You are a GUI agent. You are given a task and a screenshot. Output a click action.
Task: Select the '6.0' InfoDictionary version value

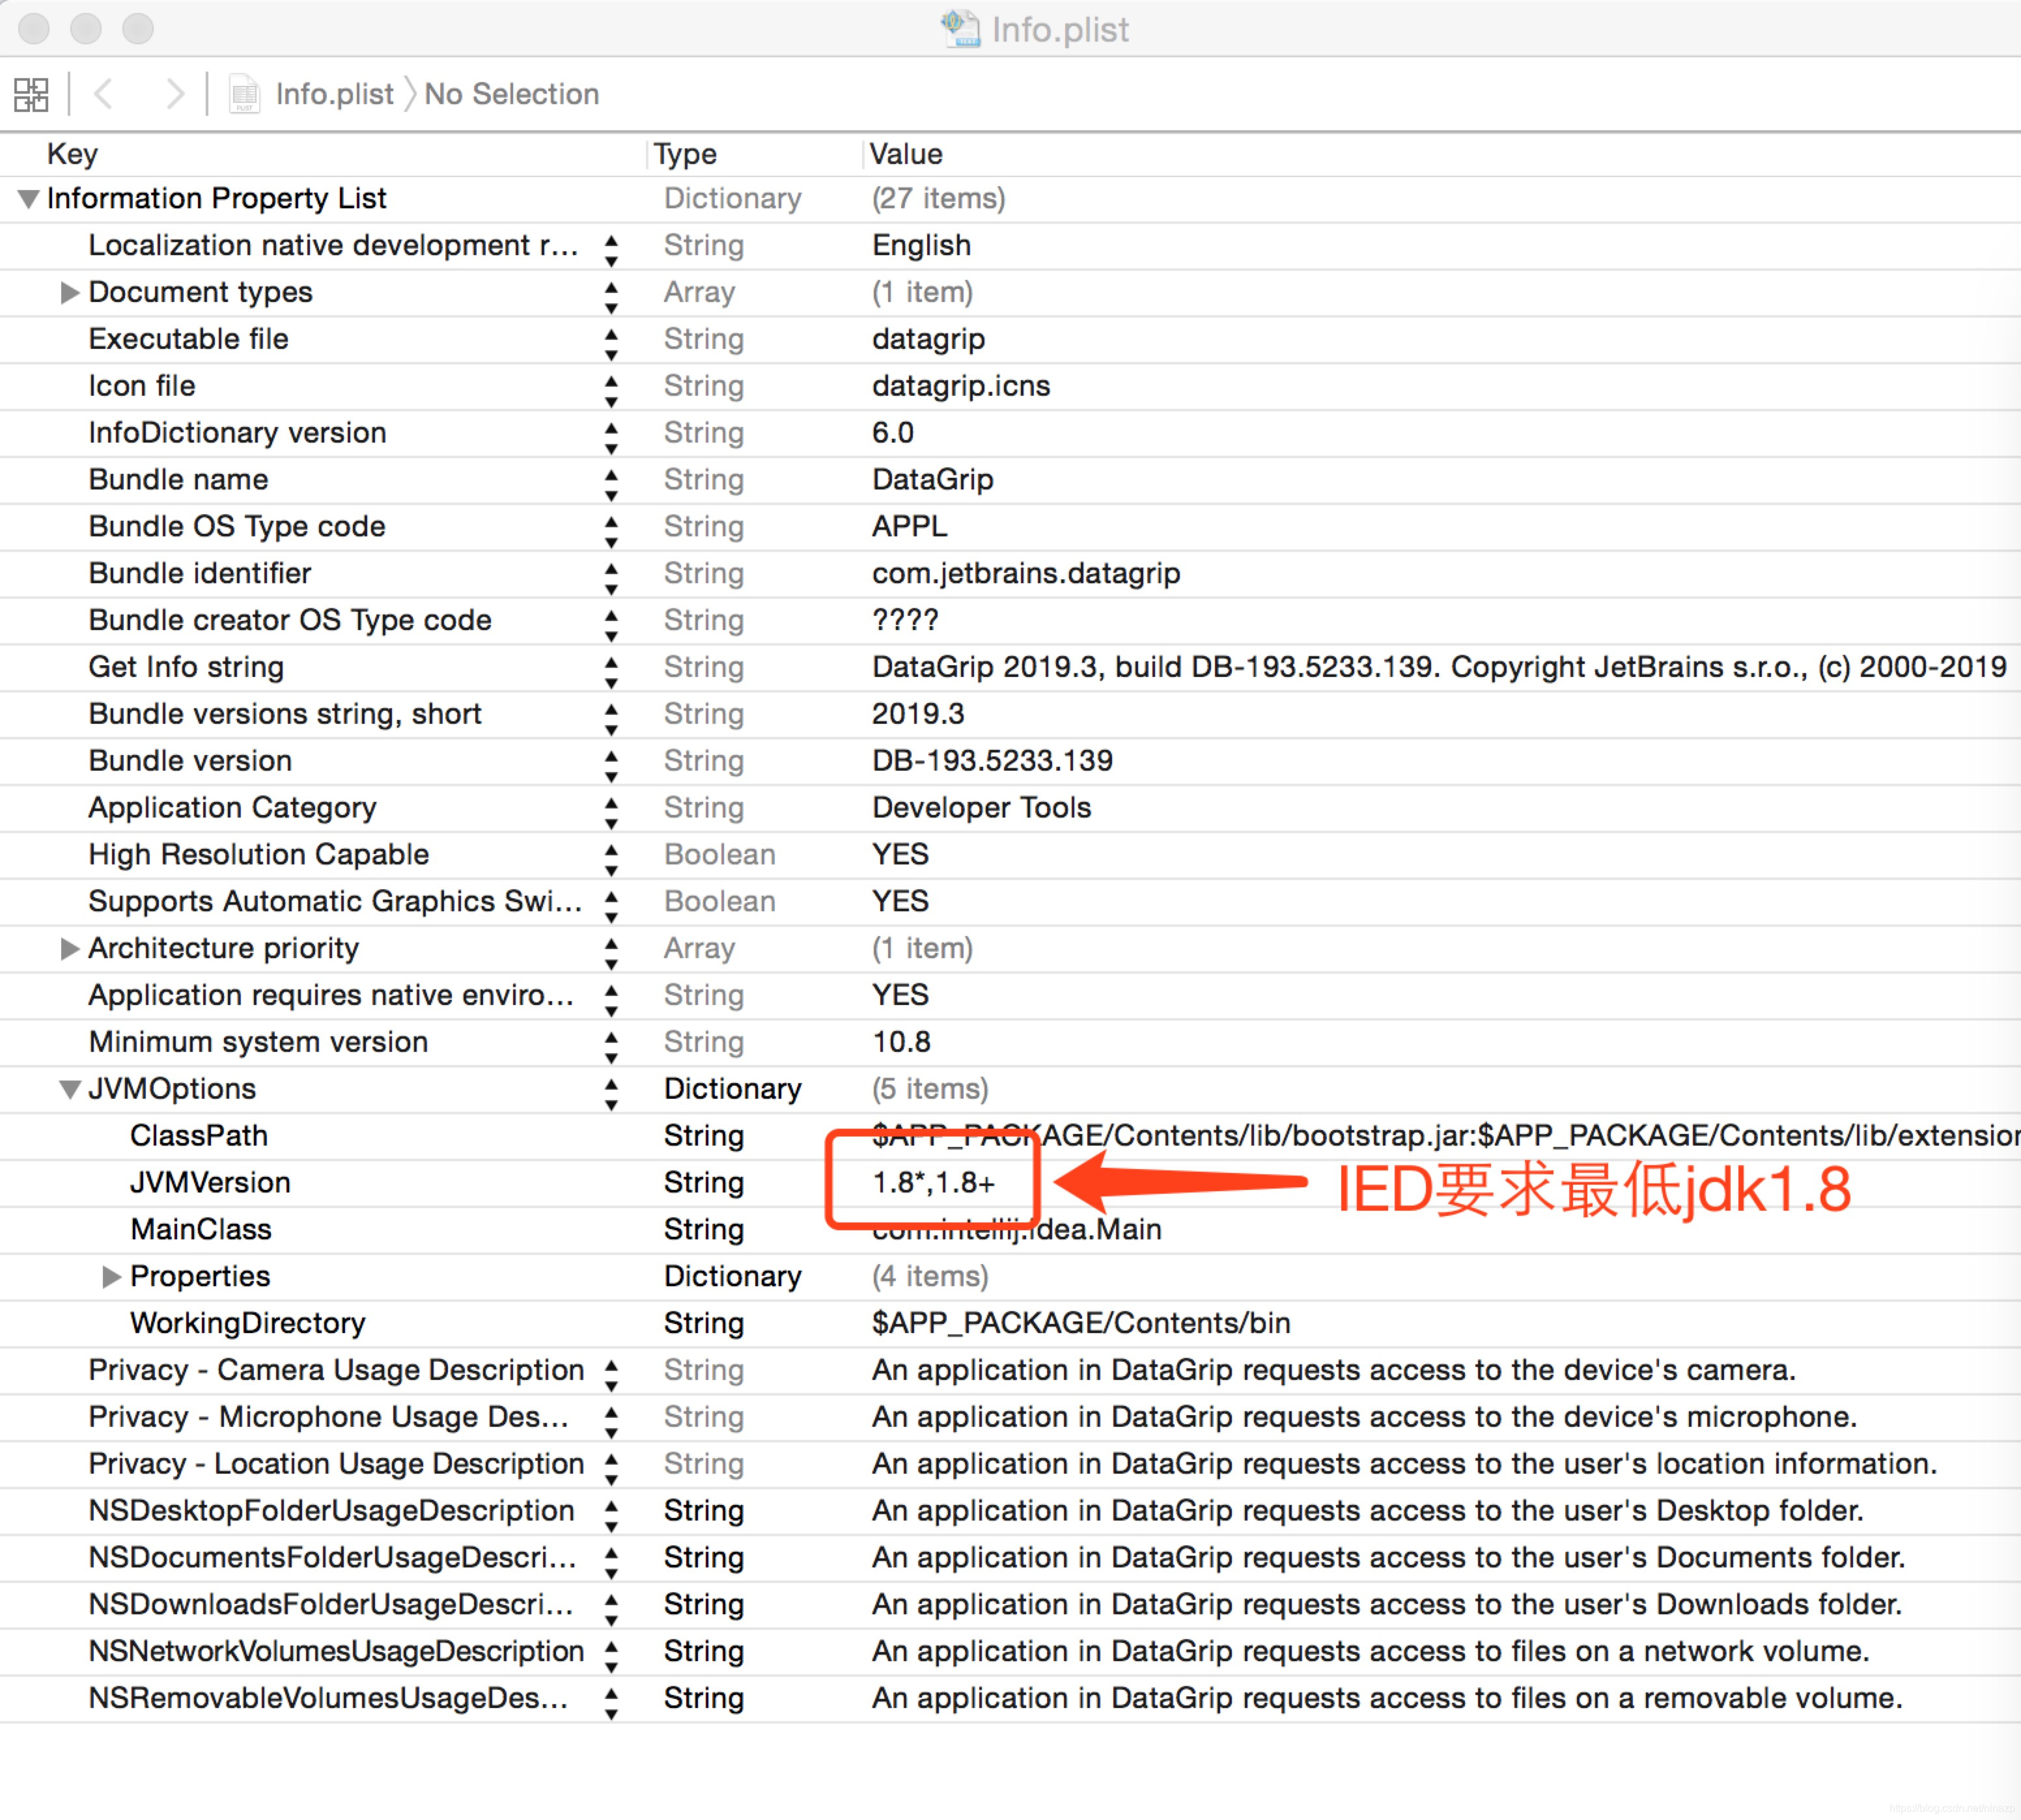(x=893, y=433)
